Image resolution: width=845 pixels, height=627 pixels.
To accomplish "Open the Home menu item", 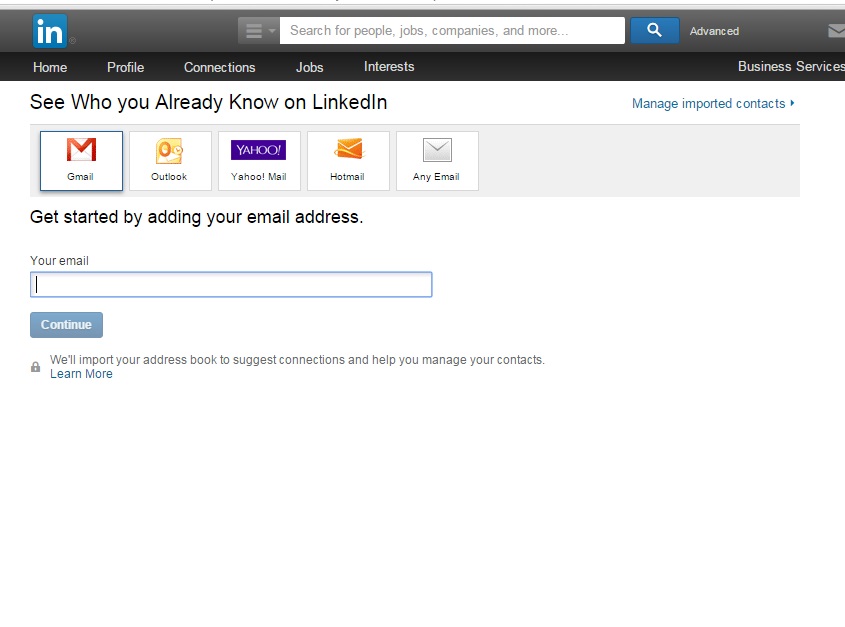I will [50, 67].
